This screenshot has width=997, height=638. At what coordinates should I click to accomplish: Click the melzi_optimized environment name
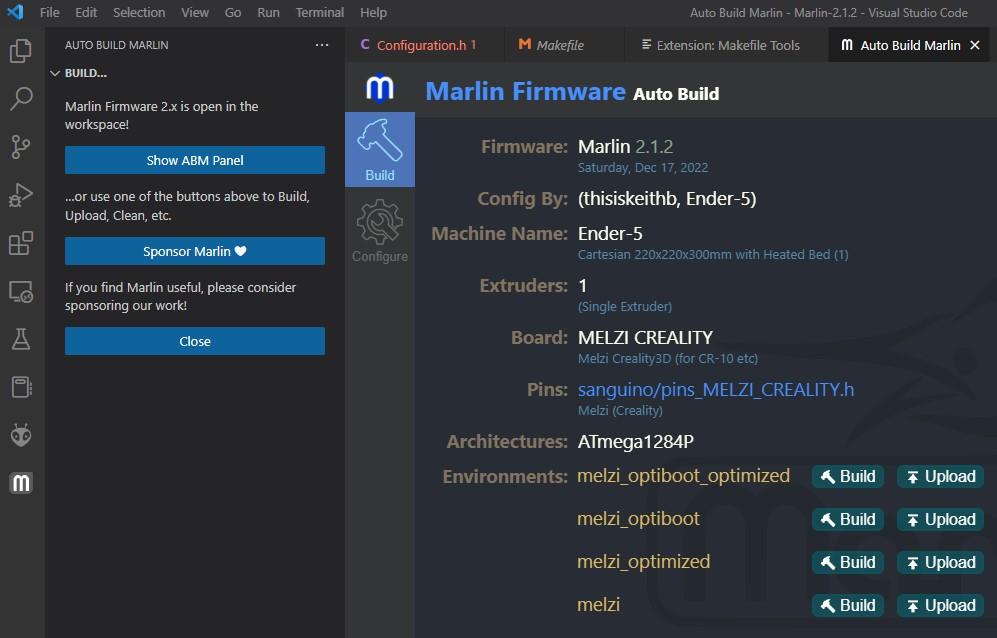pyautogui.click(x=643, y=562)
